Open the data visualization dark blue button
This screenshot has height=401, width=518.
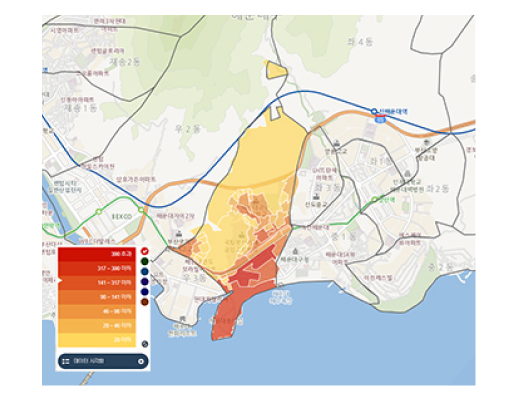click(x=103, y=361)
